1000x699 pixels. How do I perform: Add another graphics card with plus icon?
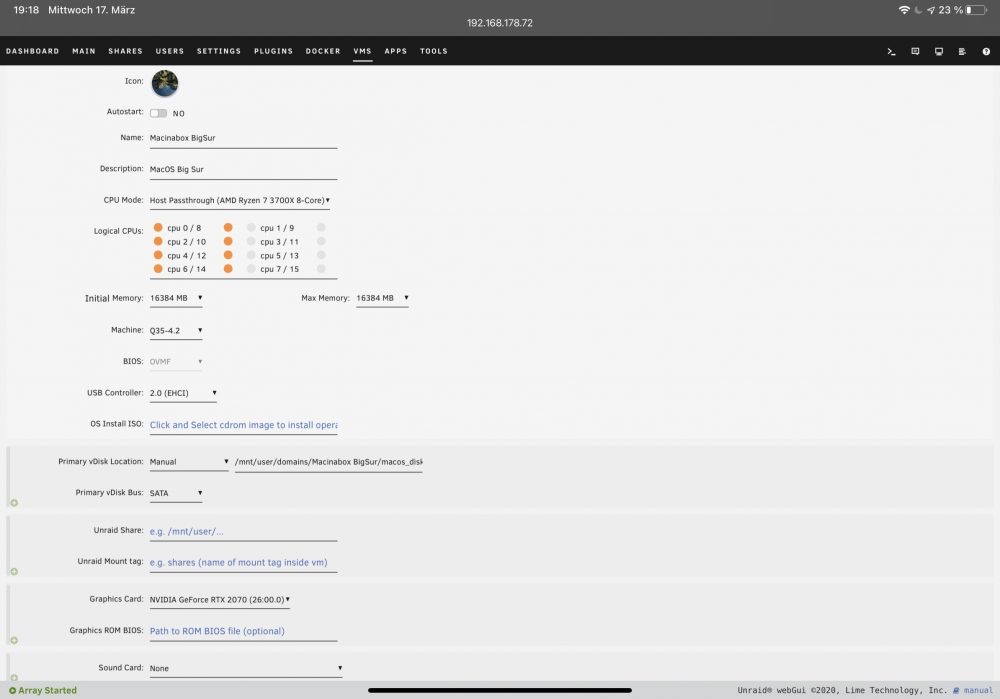(14, 640)
